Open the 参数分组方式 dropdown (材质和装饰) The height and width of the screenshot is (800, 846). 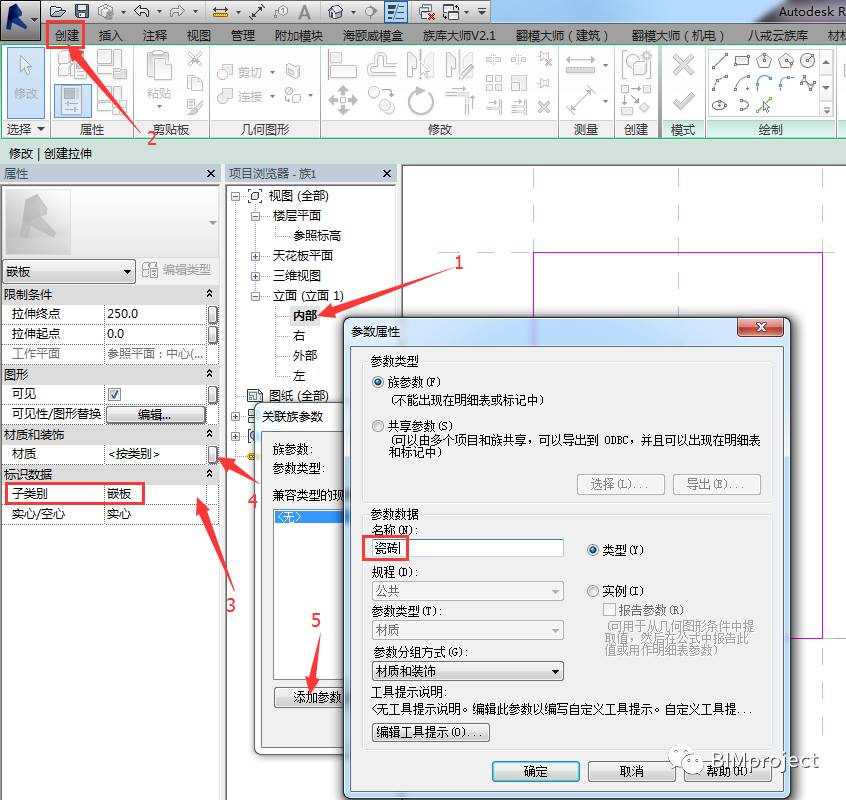coord(468,671)
